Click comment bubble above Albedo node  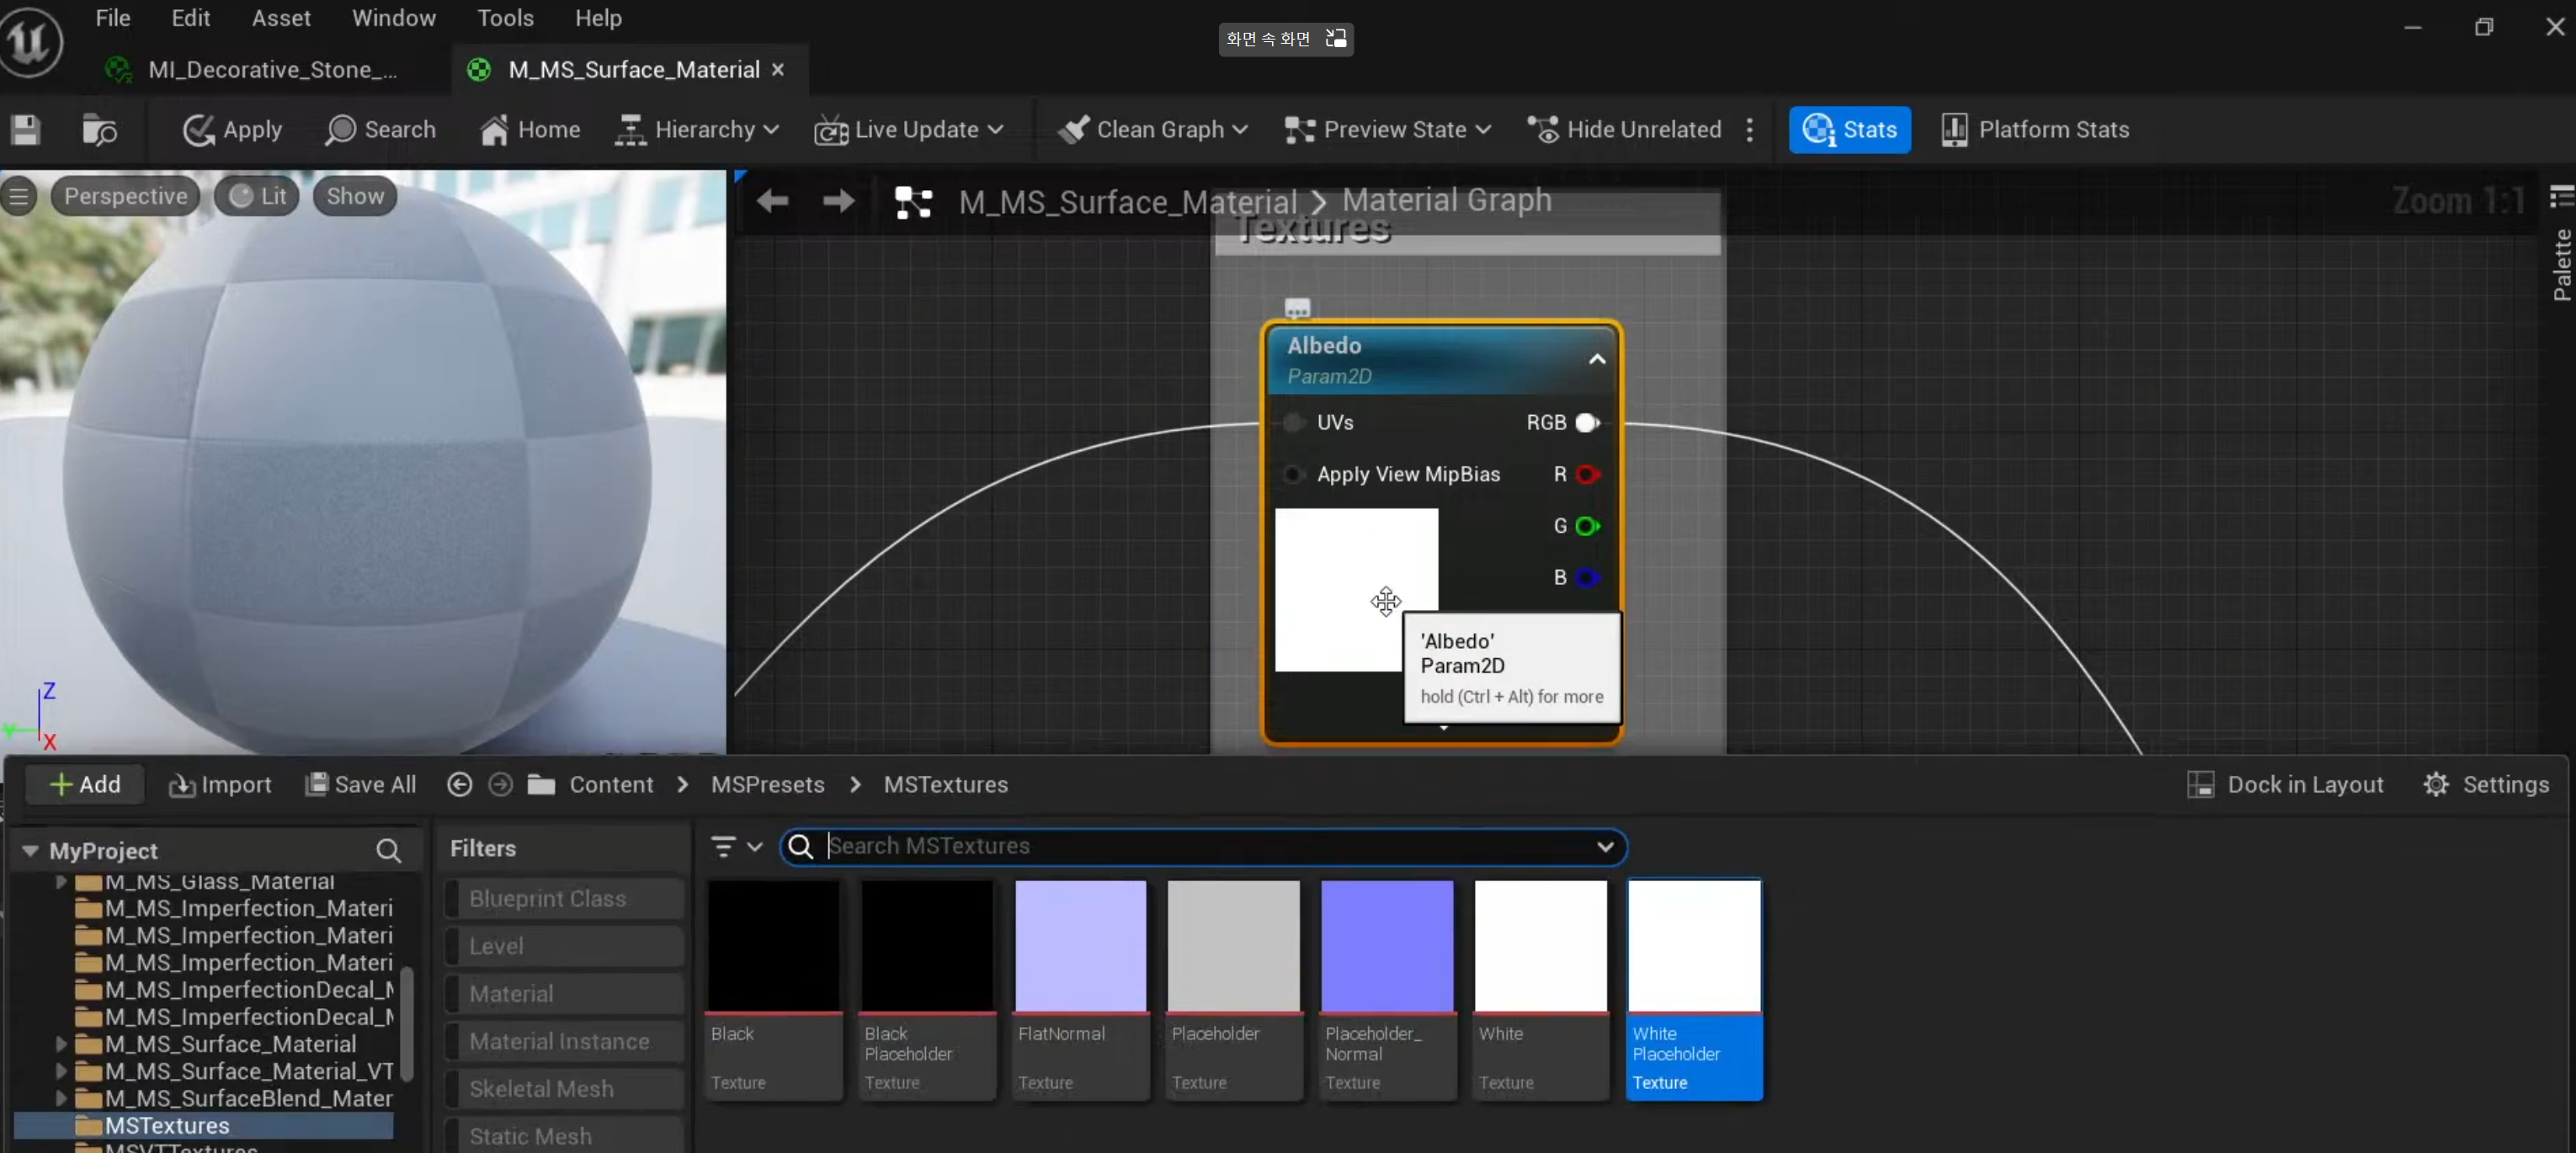pyautogui.click(x=1297, y=307)
